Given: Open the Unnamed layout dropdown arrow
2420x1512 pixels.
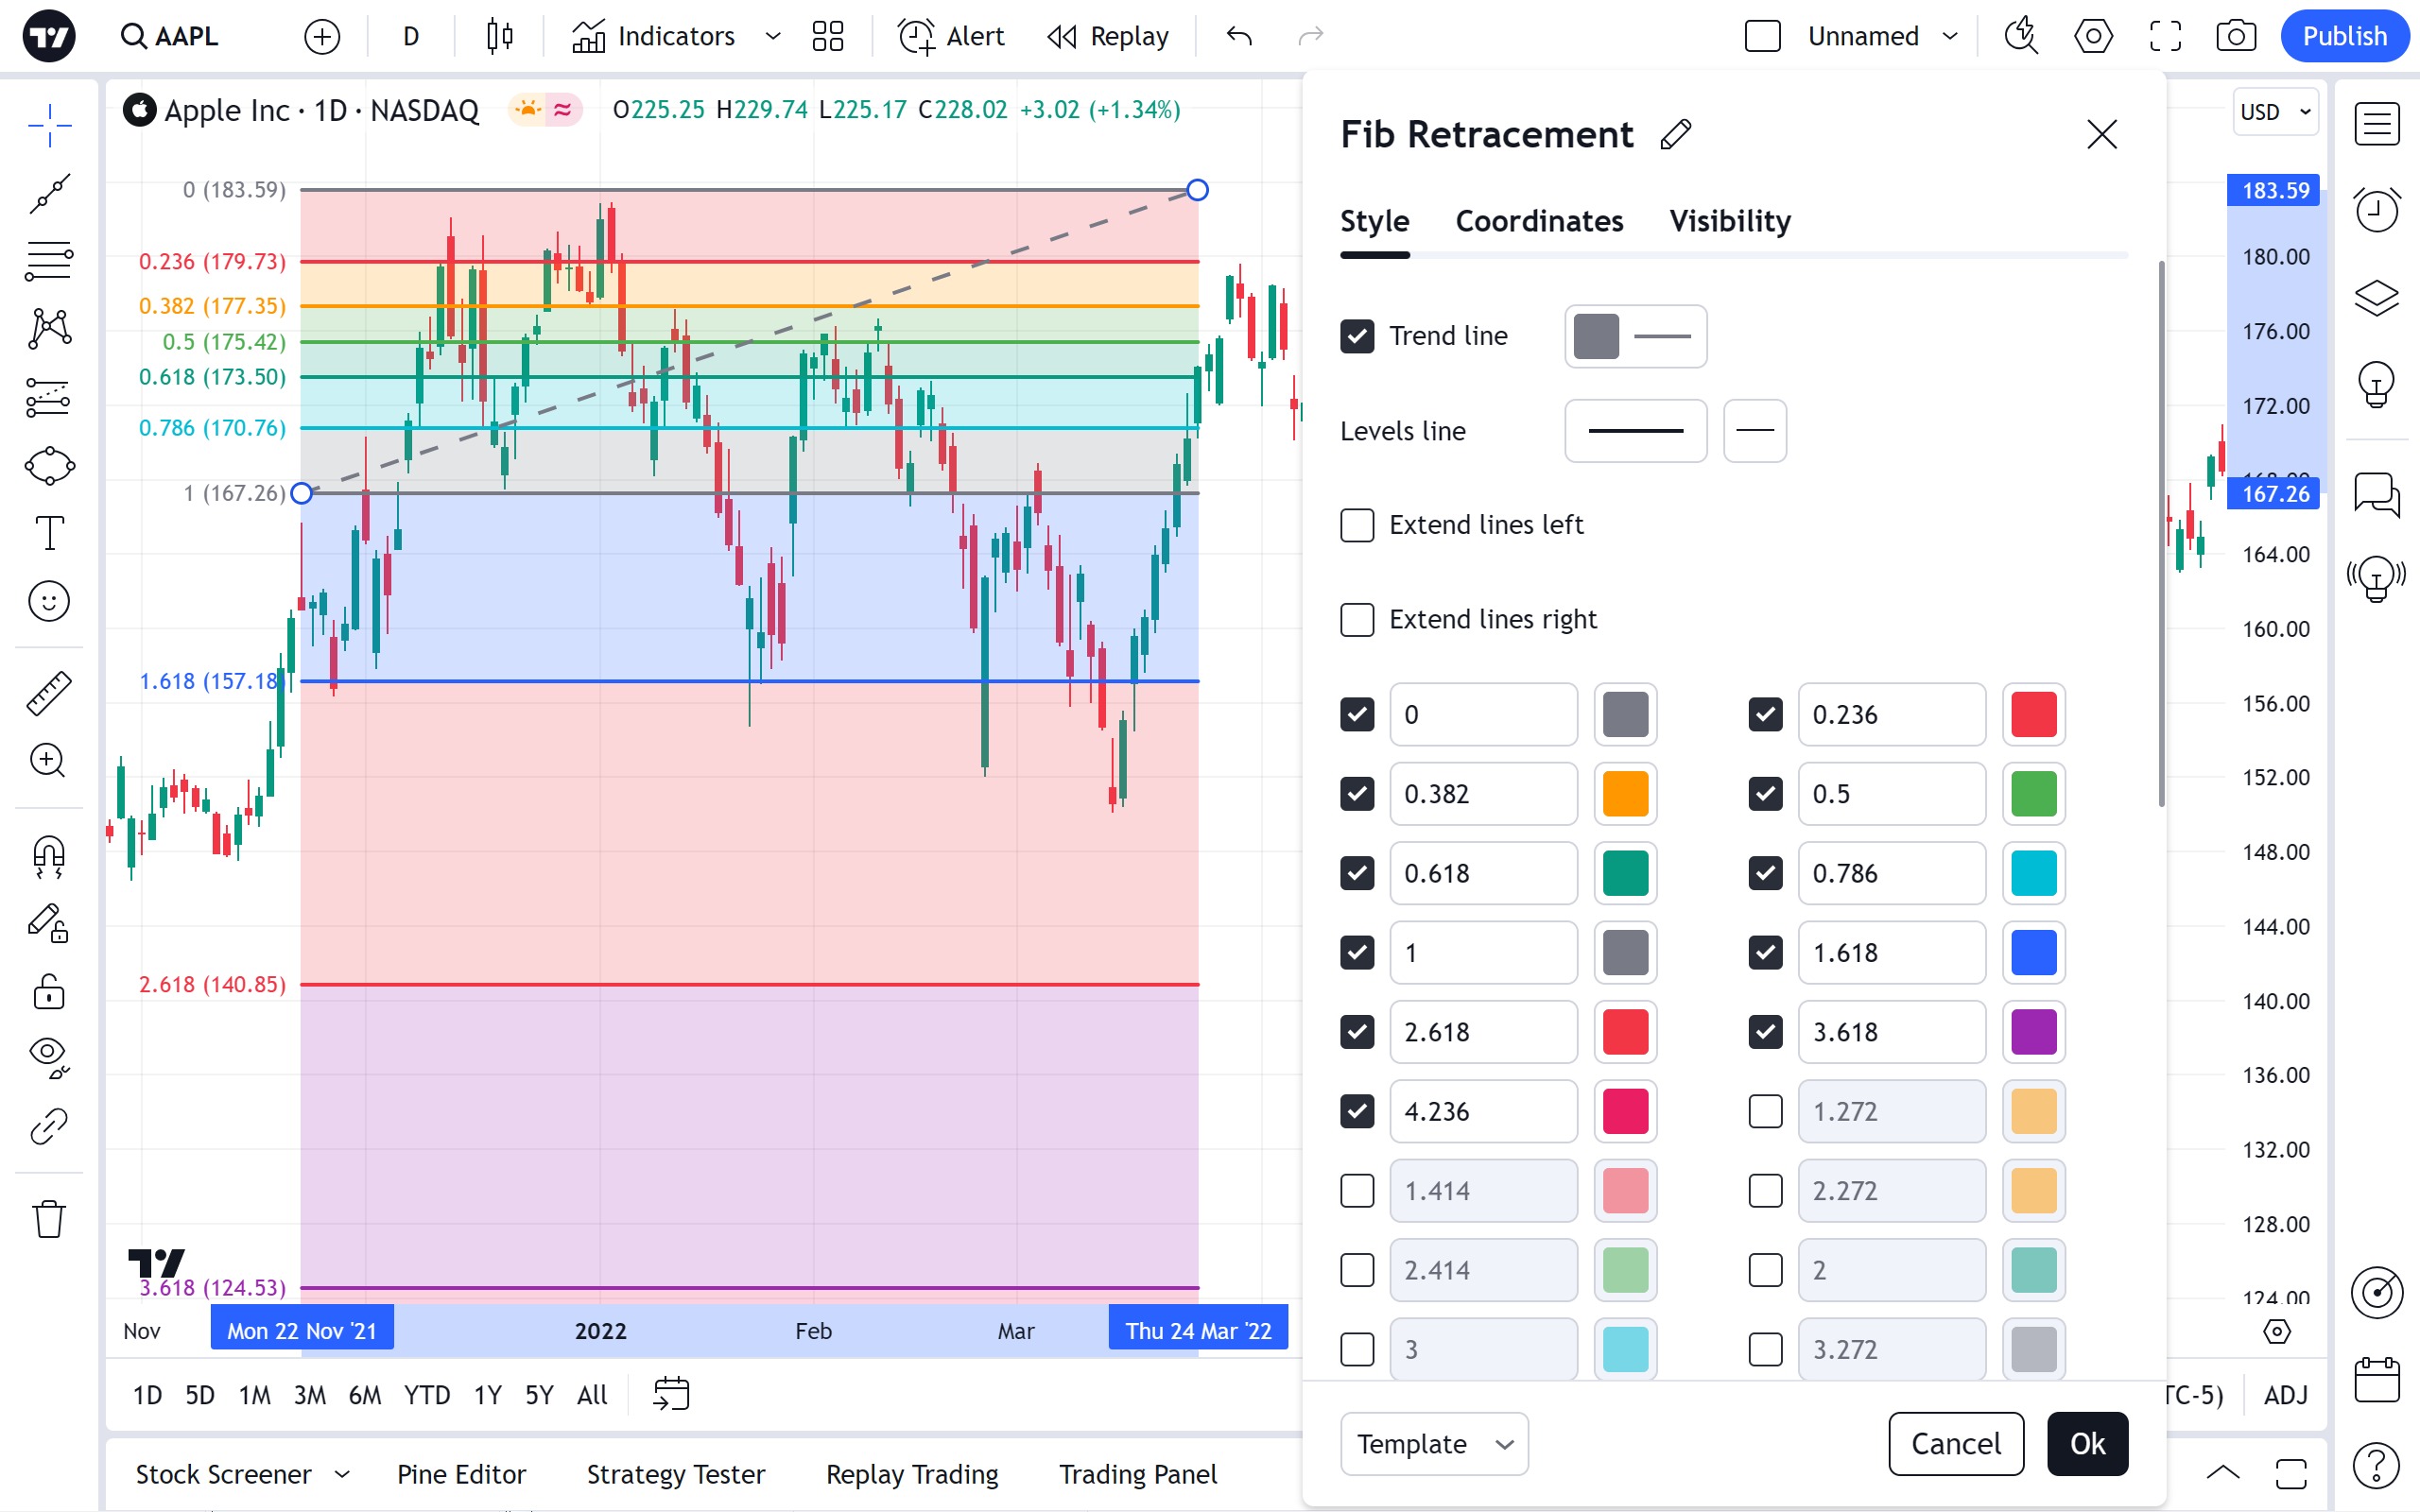Looking at the screenshot, I should coord(1950,37).
